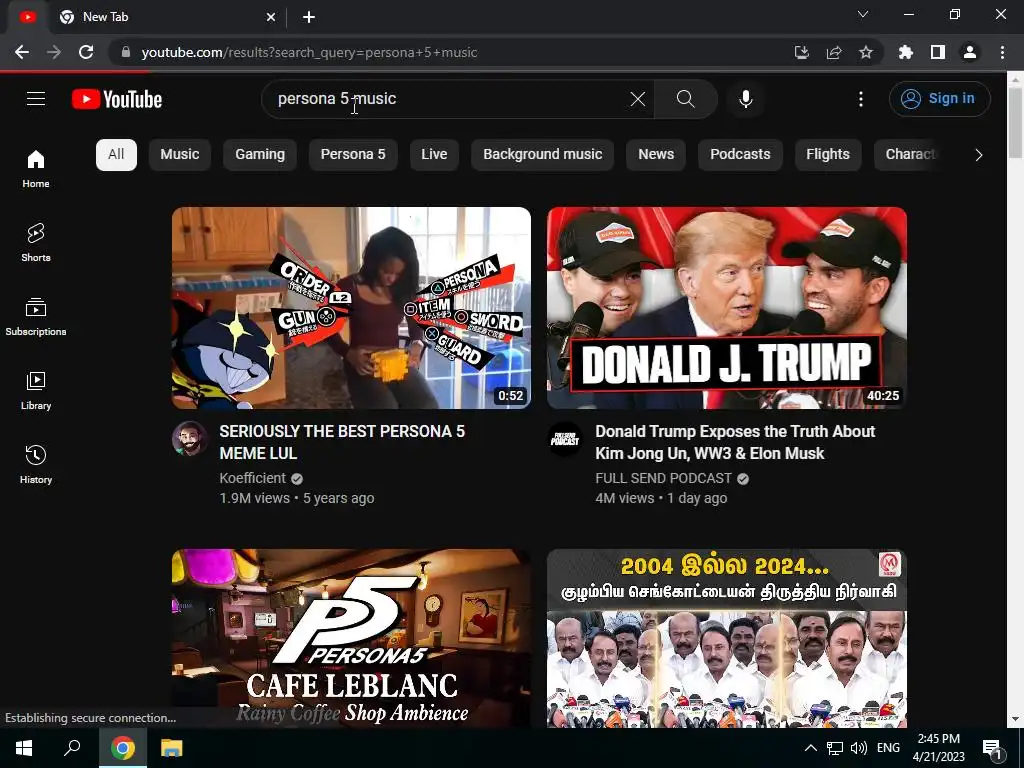Visit the FULL SEND PODCAST channel name link
The height and width of the screenshot is (768, 1024).
click(x=664, y=478)
